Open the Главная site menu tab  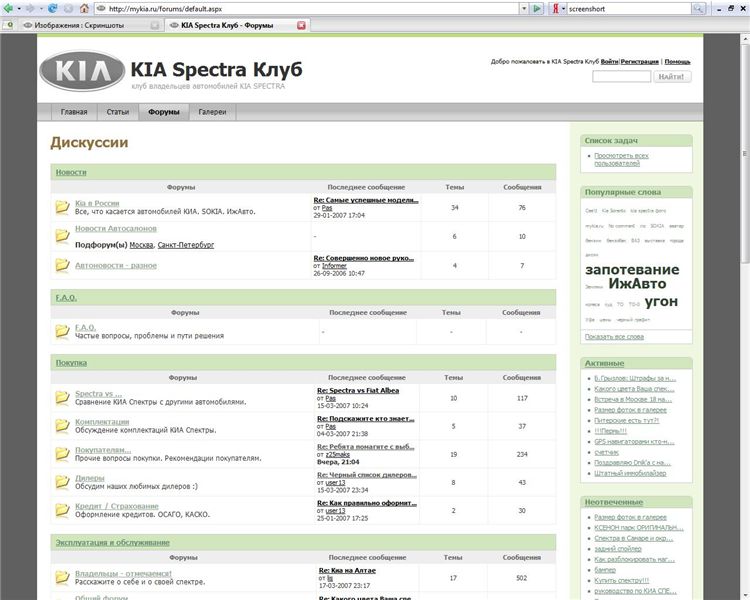tap(74, 112)
